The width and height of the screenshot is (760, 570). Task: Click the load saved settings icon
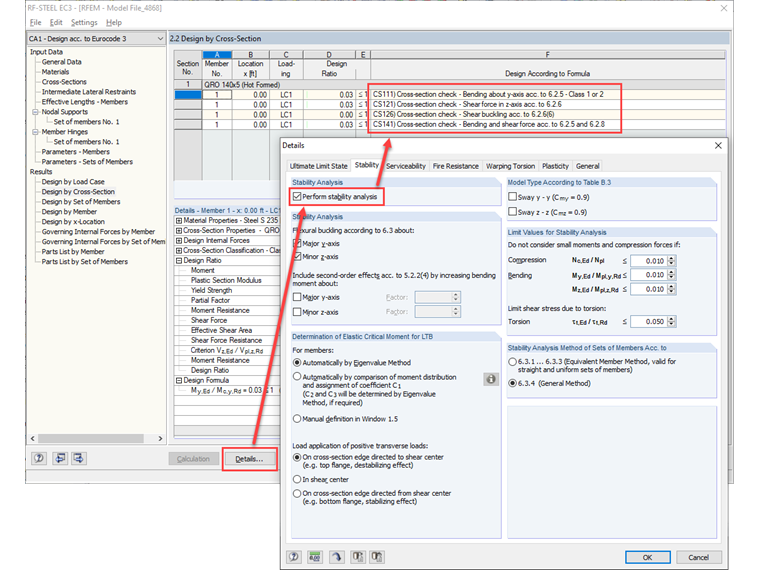point(358,557)
